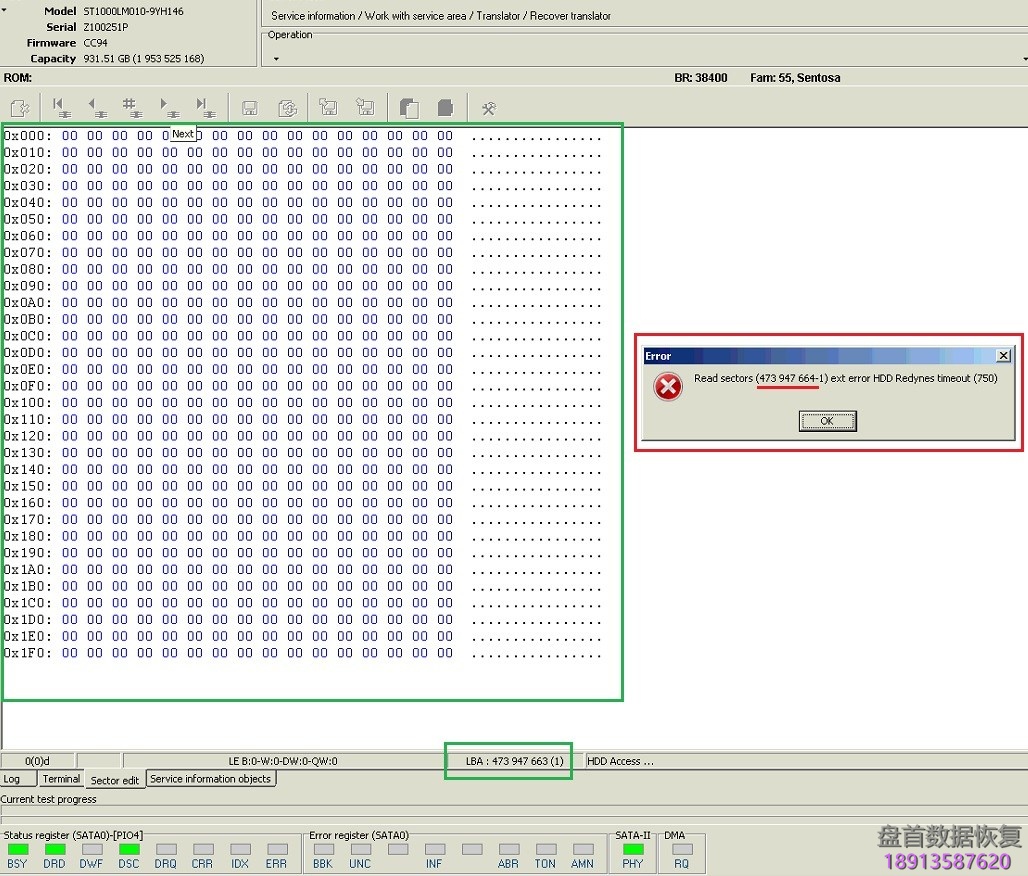Click the Previous sector arrow icon
This screenshot has height=876, width=1028.
(96, 107)
